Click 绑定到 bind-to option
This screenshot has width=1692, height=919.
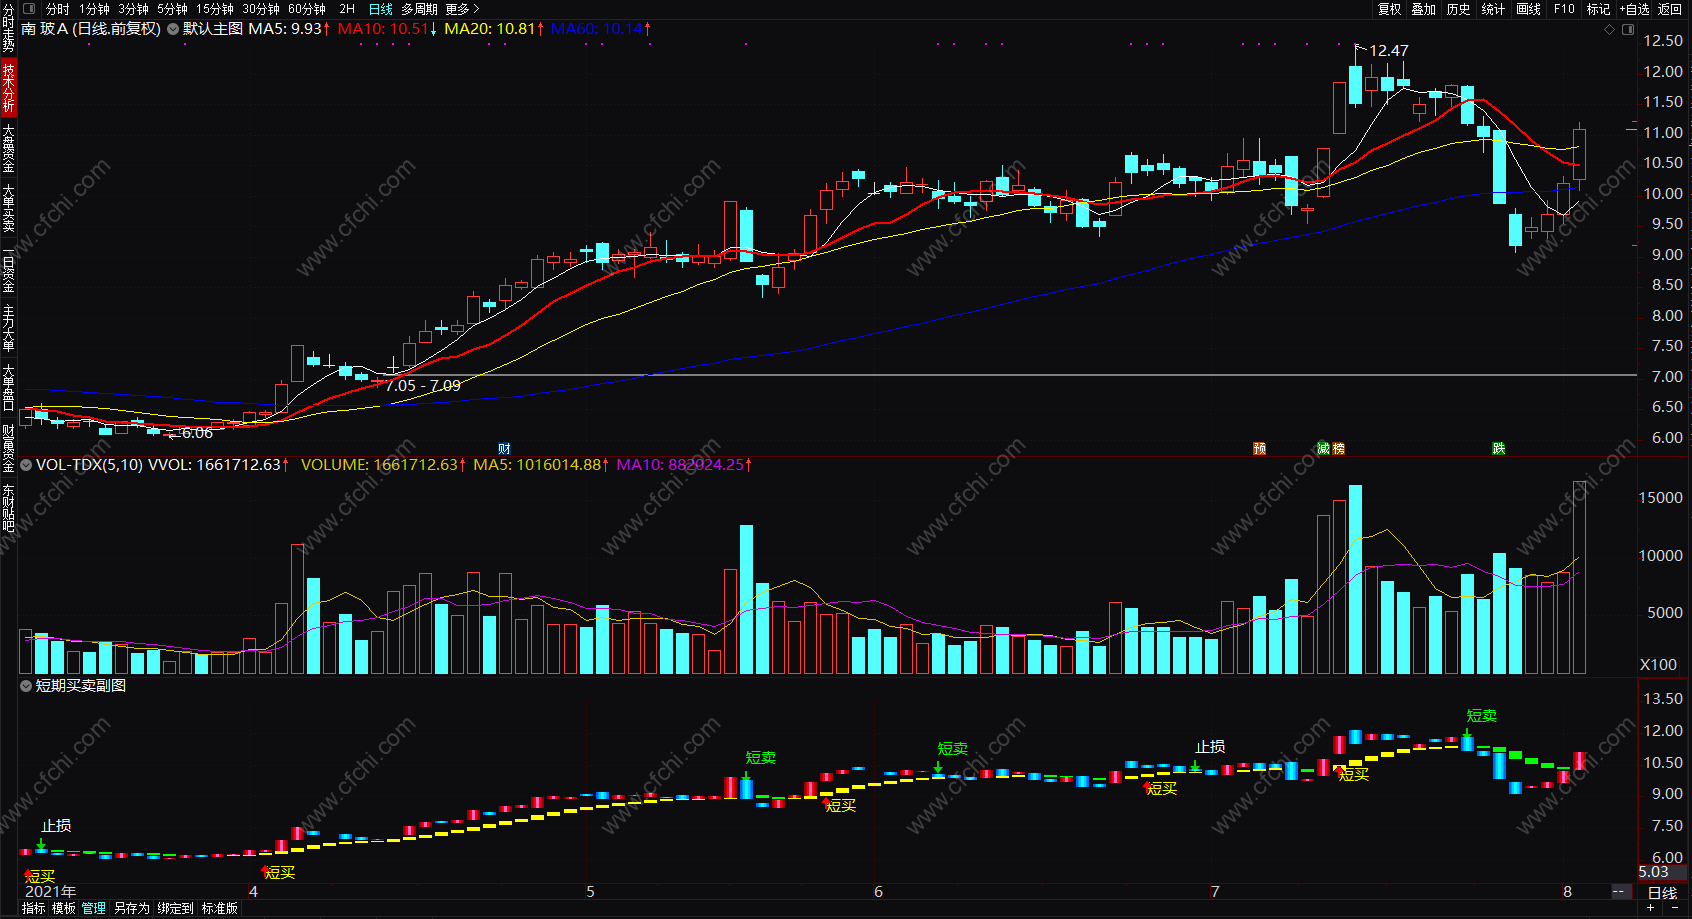tap(175, 908)
